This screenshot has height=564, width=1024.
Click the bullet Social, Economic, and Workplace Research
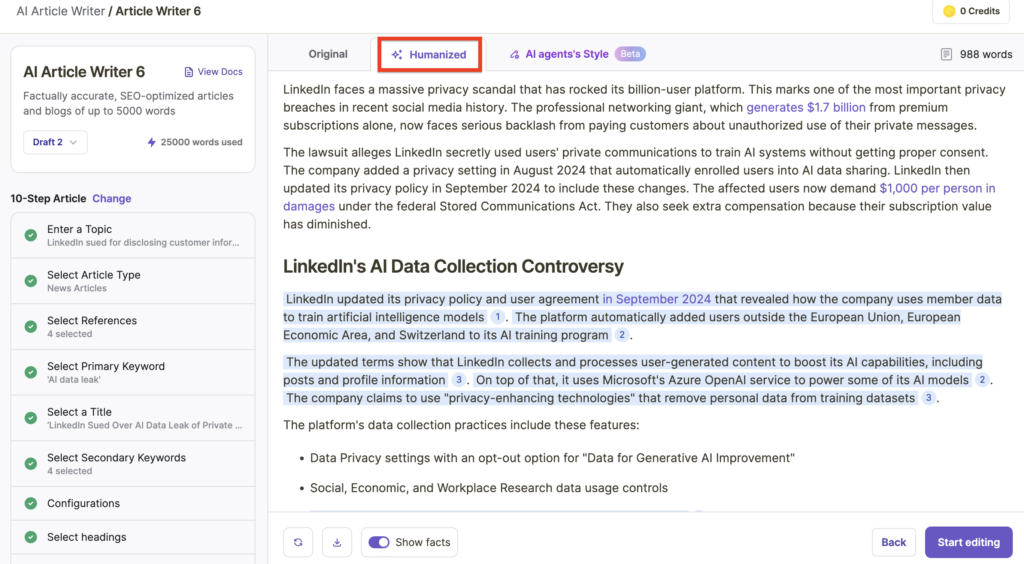coord(488,488)
